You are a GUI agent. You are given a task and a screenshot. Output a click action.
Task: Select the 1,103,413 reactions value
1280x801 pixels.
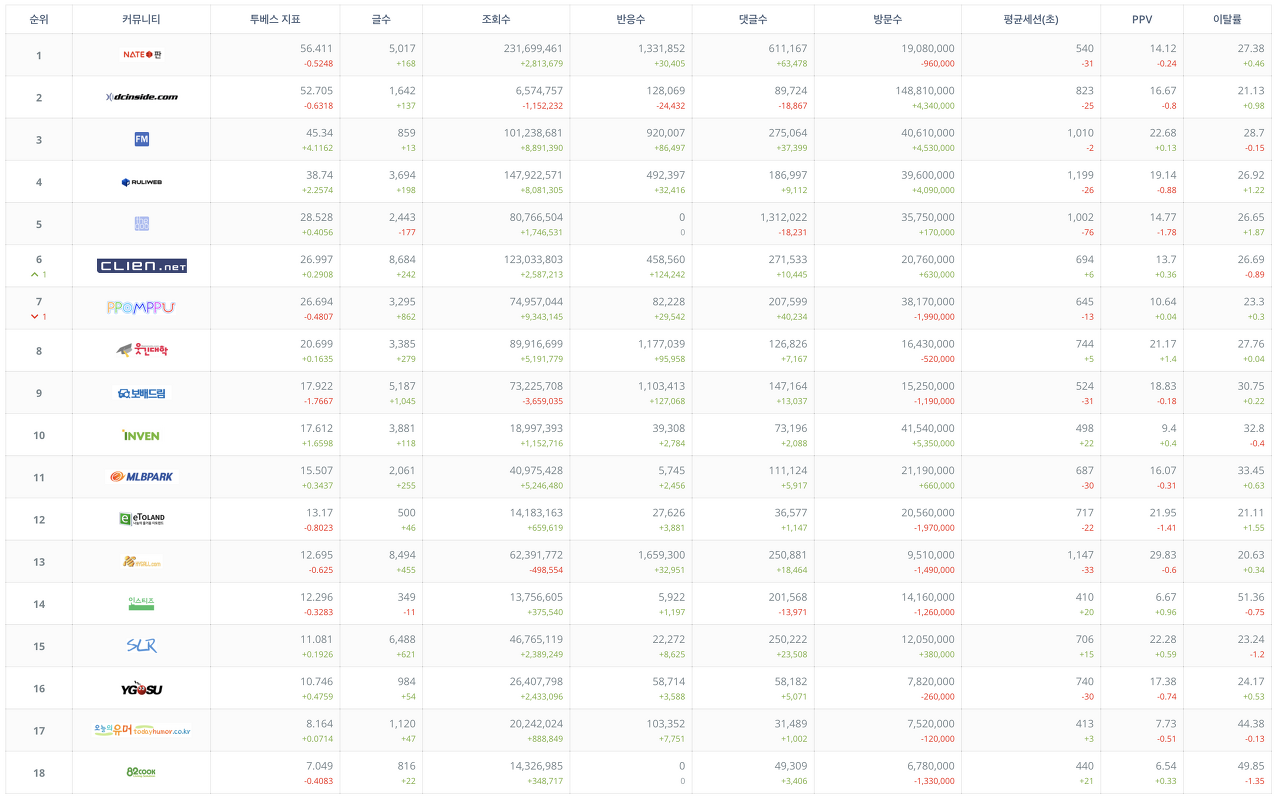661,386
